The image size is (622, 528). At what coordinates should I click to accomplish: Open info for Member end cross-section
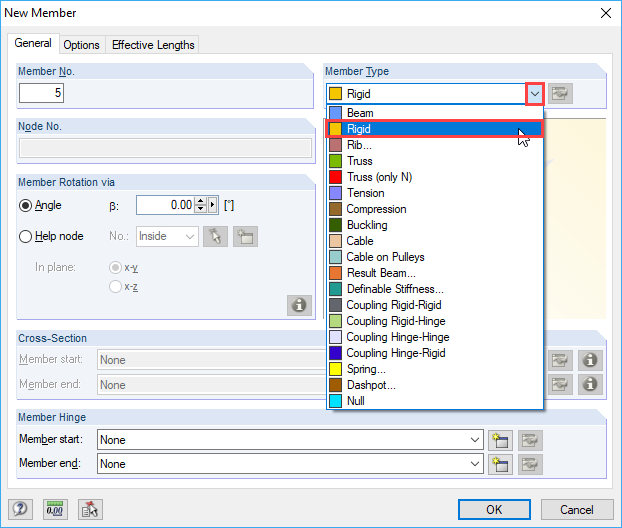[x=590, y=384]
